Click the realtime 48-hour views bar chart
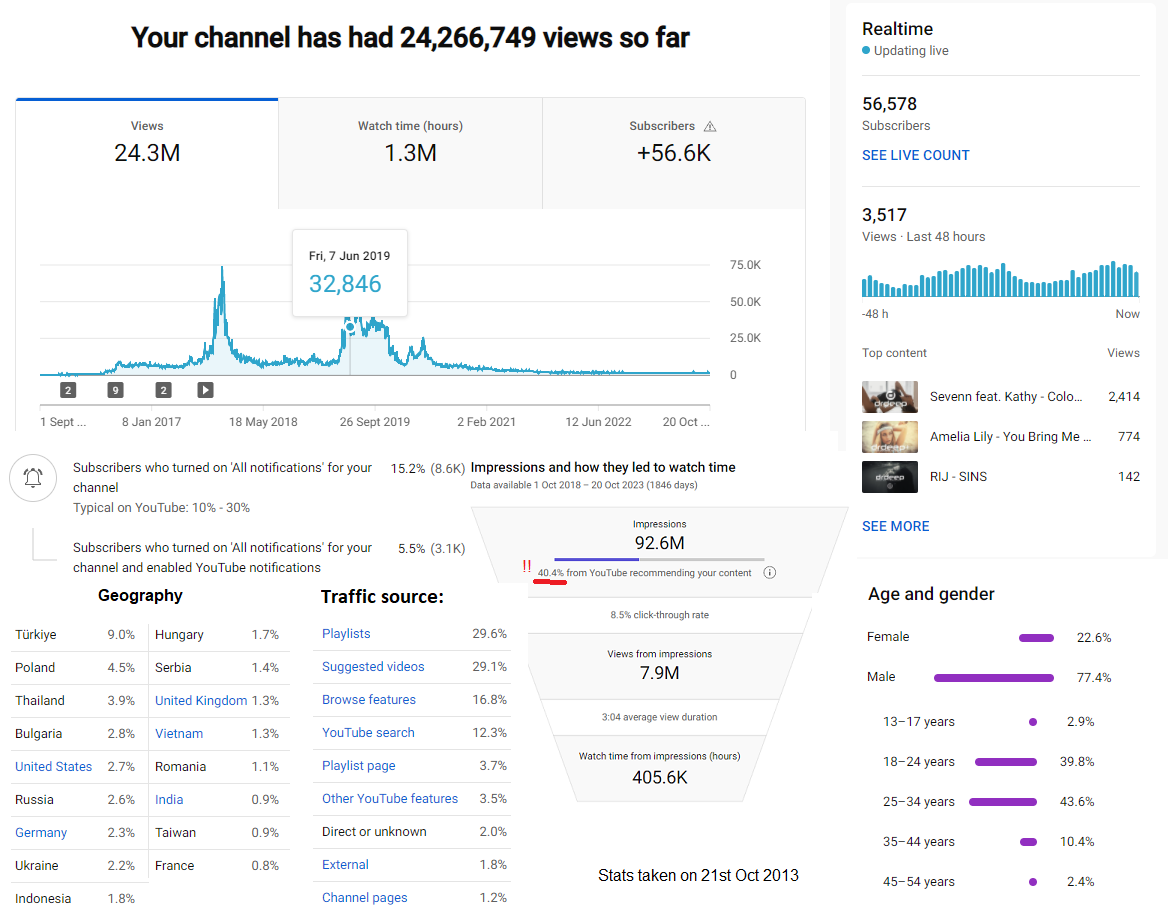This screenshot has height=909, width=1168. point(1000,279)
